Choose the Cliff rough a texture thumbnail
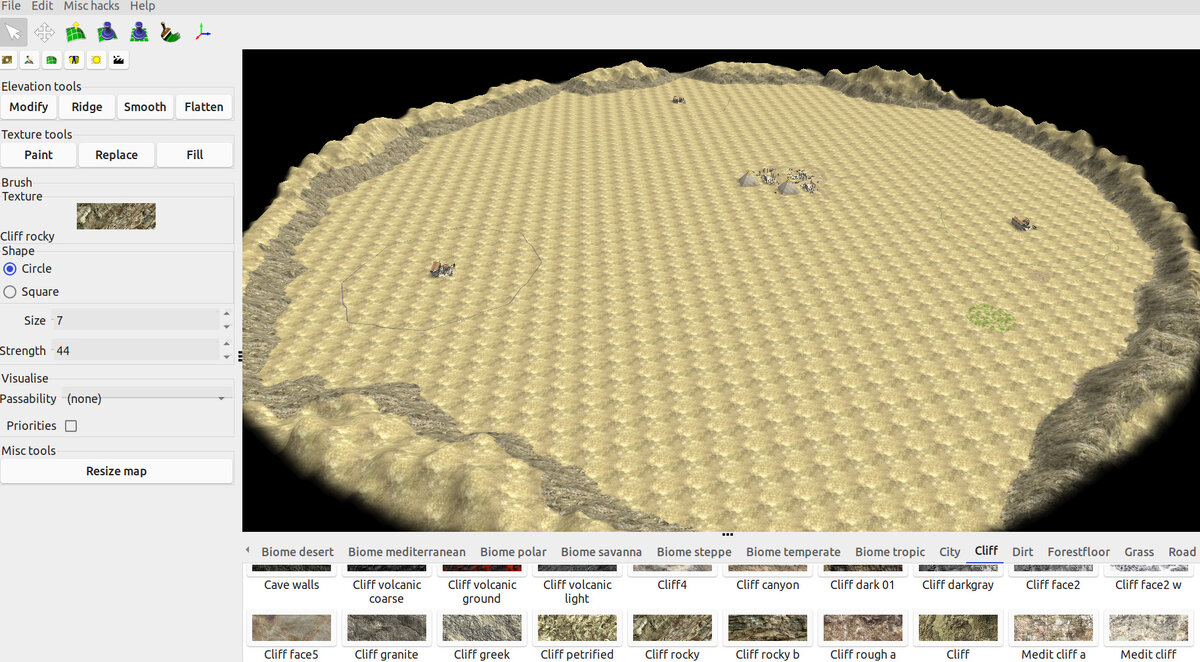 pos(863,628)
